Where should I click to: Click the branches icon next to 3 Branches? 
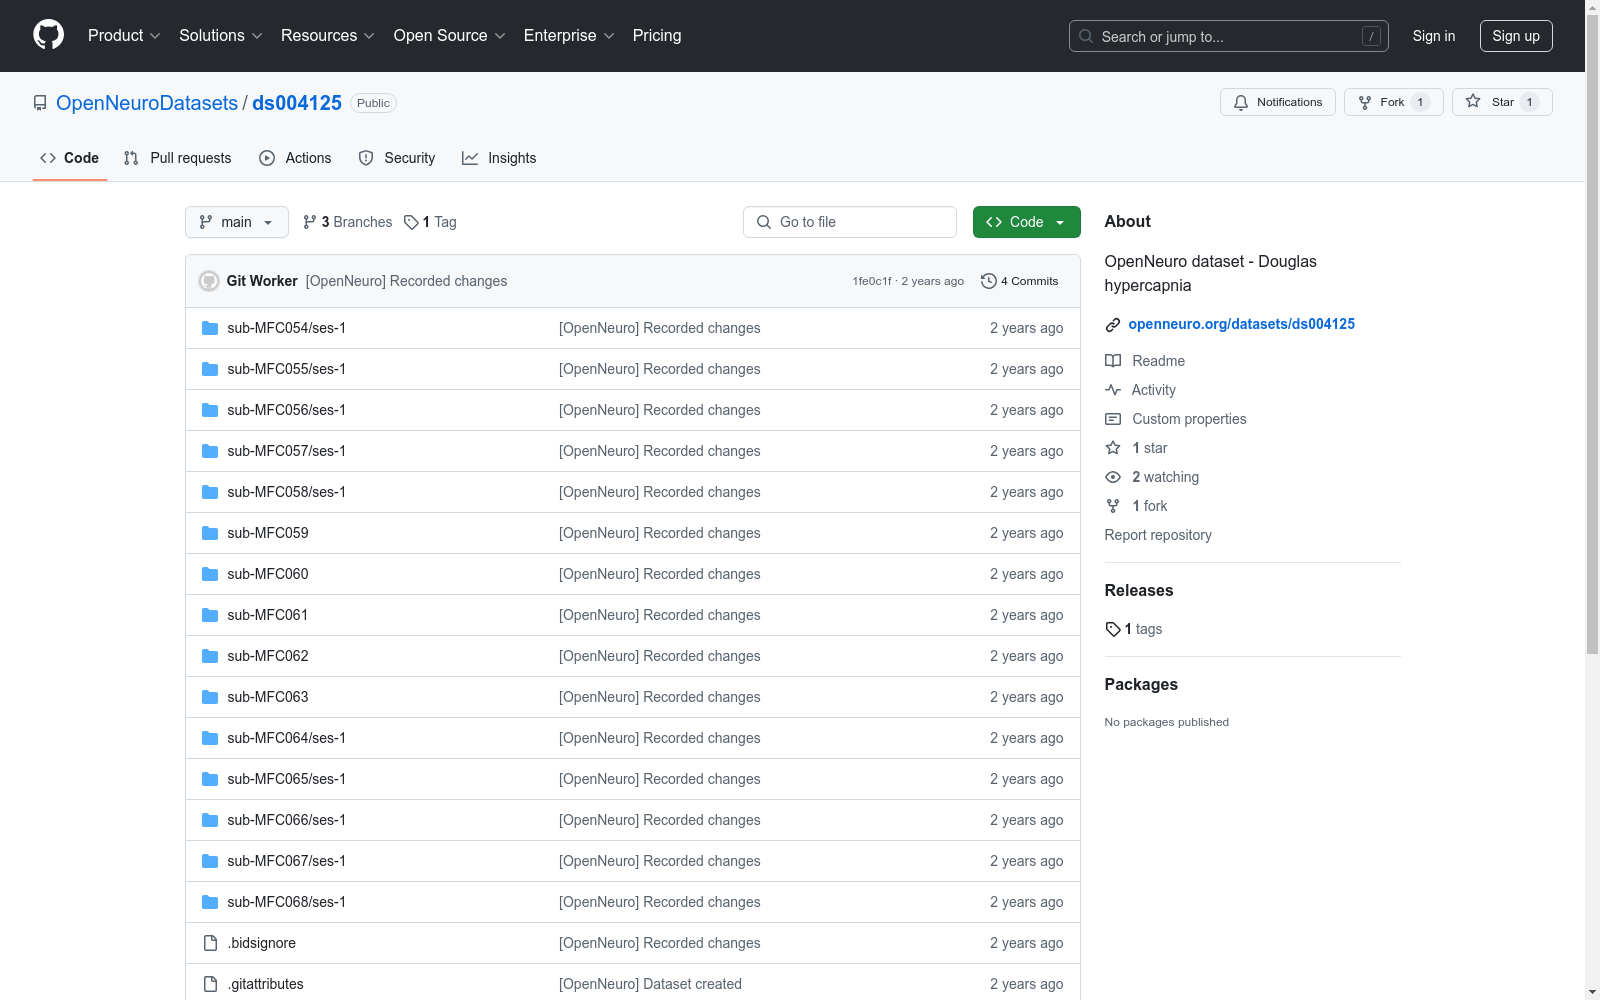pos(310,222)
